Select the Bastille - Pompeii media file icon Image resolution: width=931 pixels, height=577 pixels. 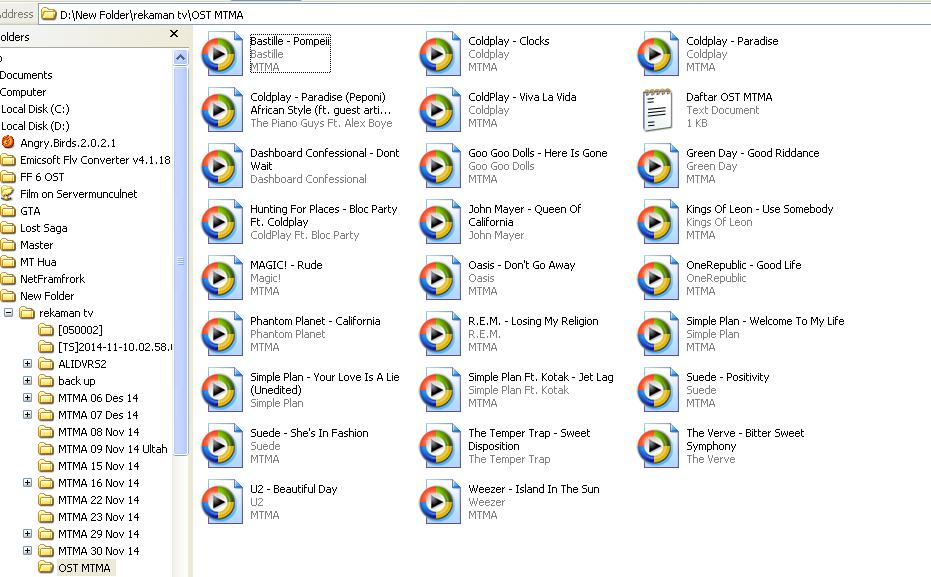pos(221,54)
